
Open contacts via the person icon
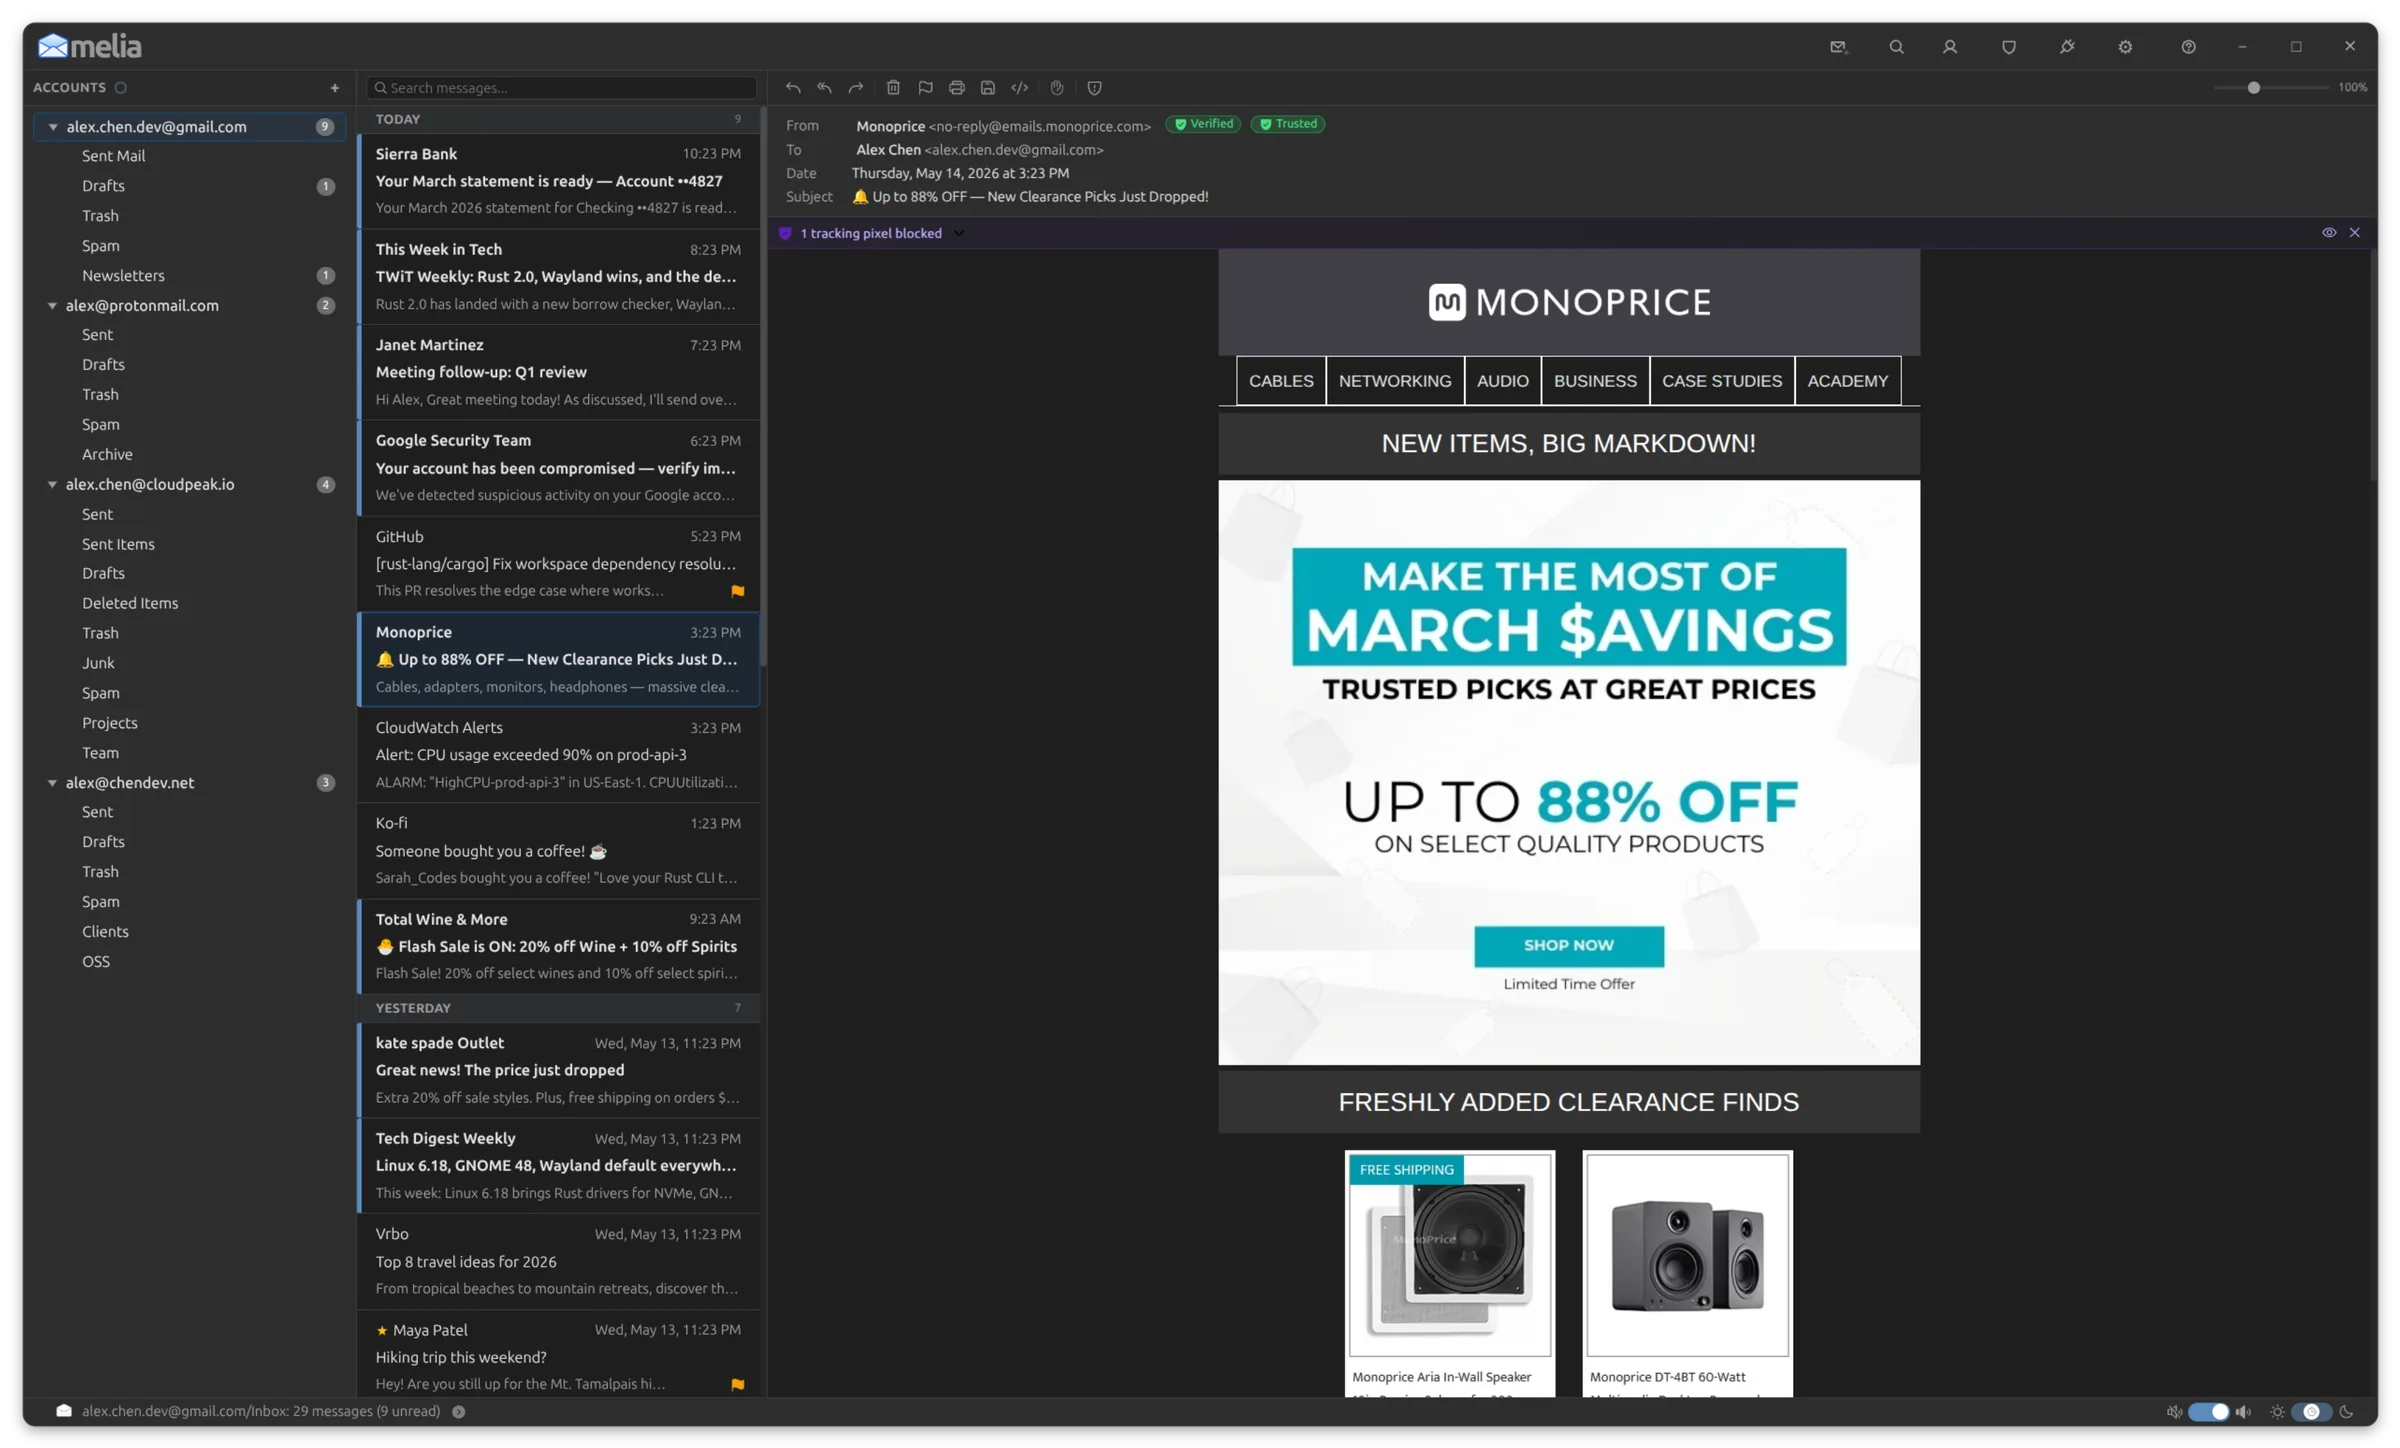[x=1950, y=47]
